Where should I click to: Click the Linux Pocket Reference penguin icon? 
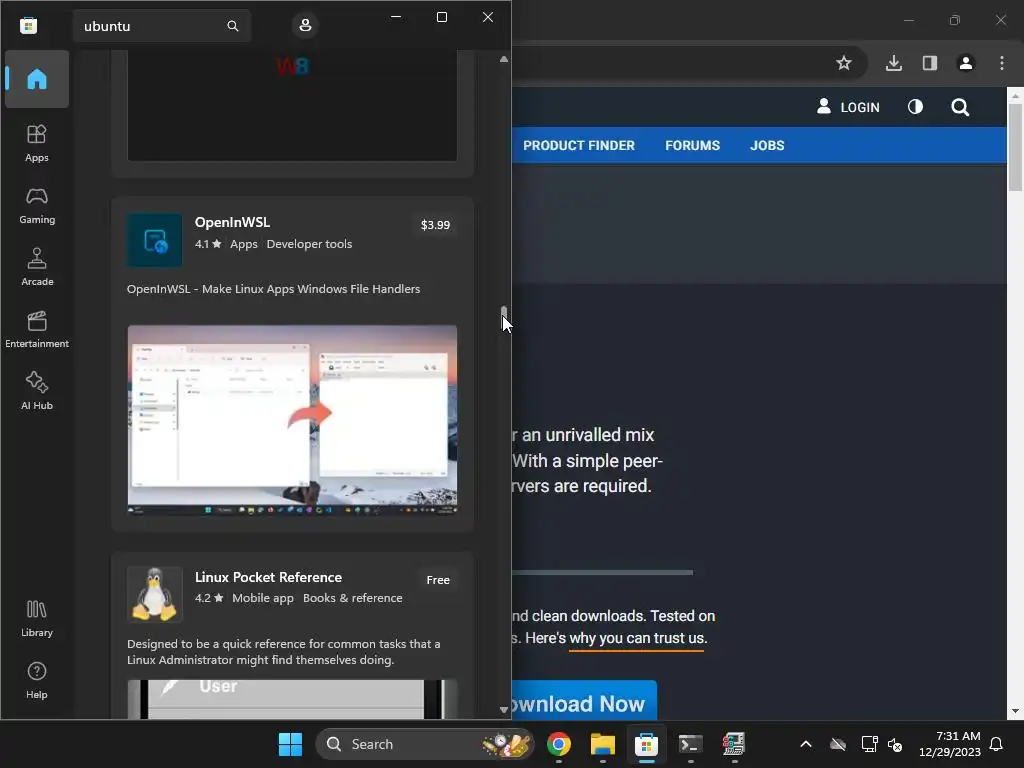[x=155, y=594]
